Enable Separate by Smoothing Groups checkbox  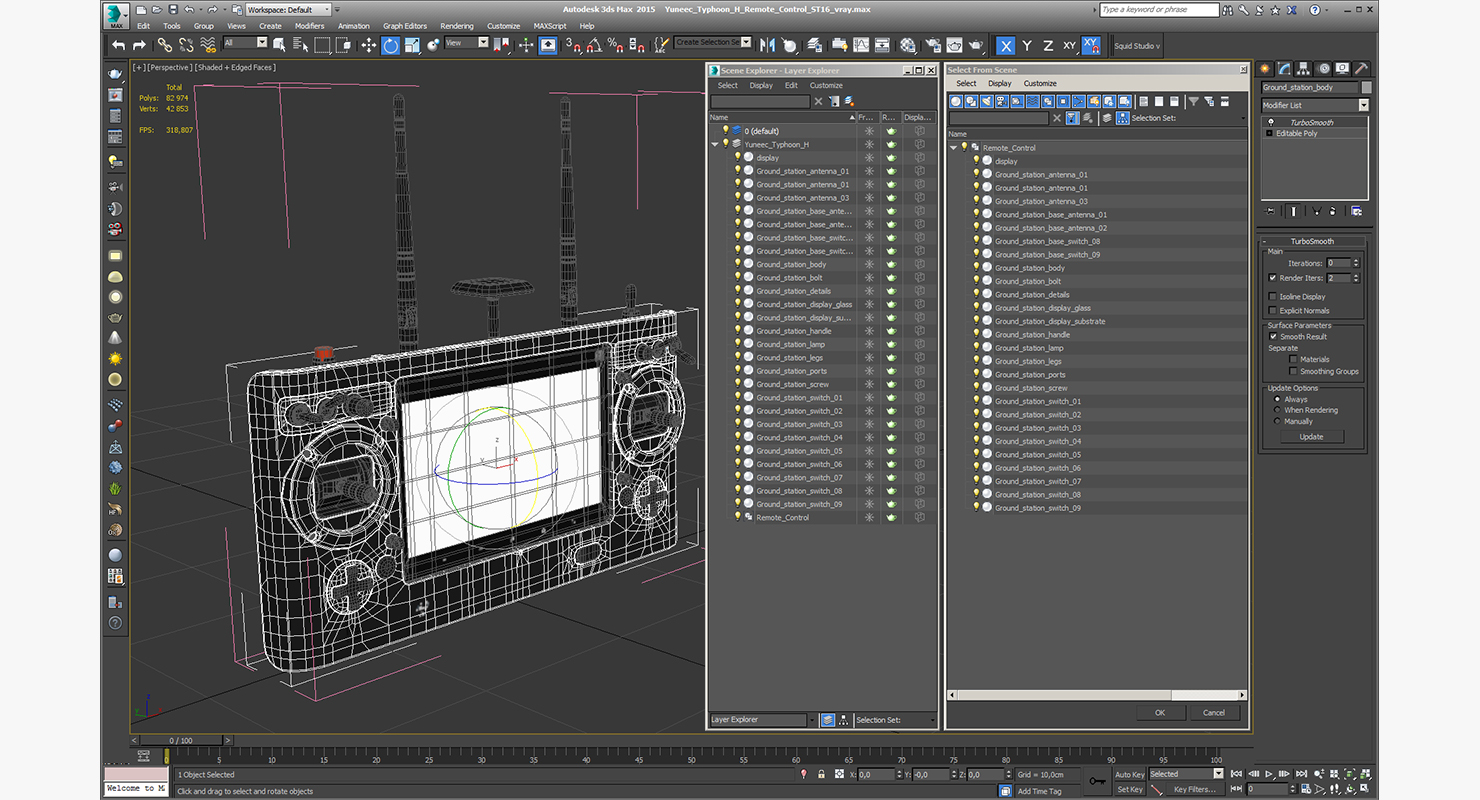coord(1293,371)
